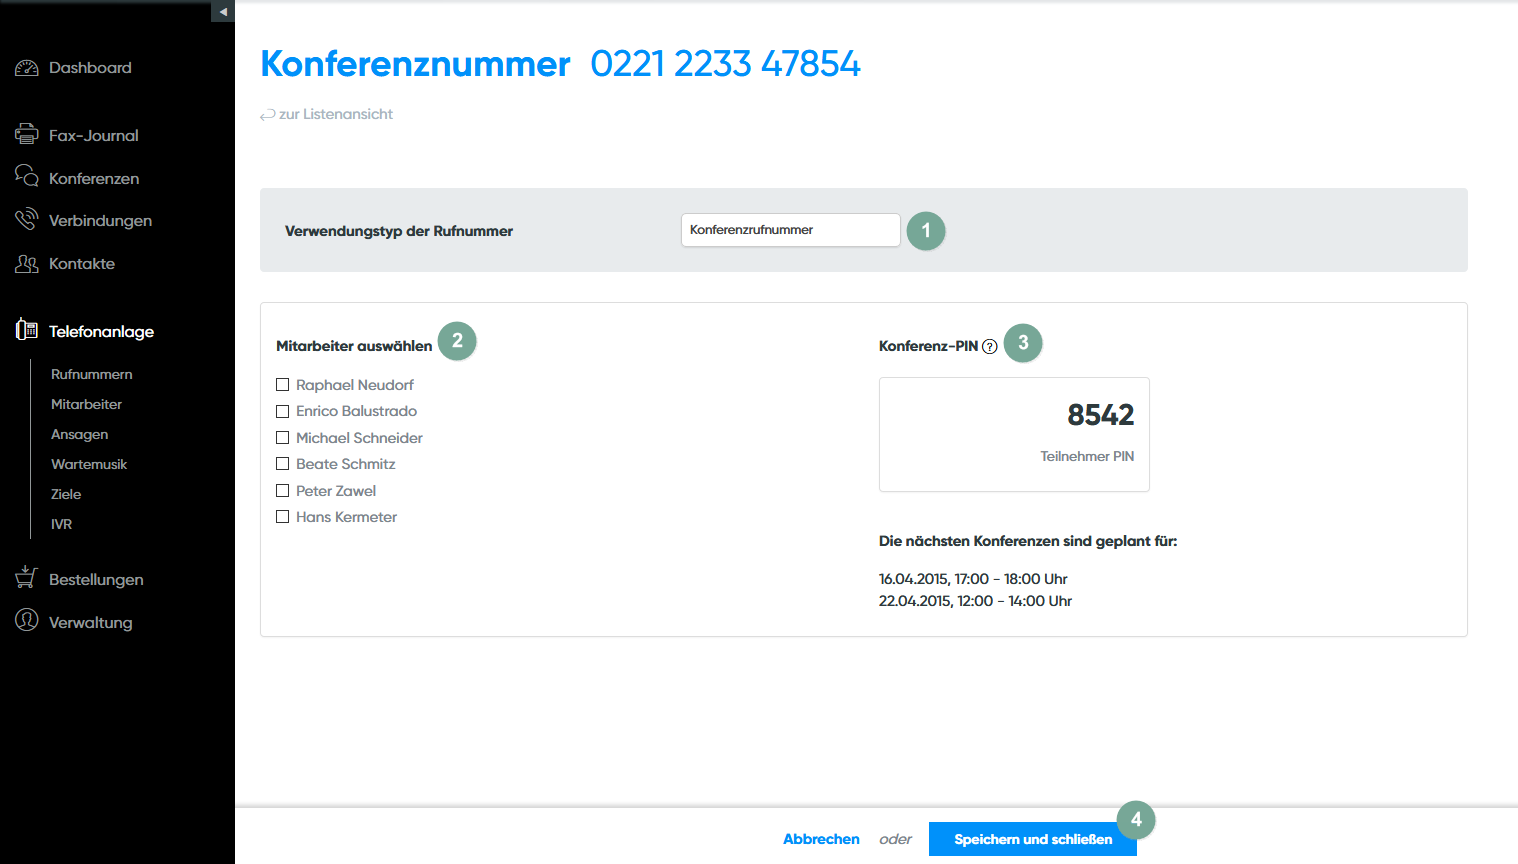Click the Fax-Journal printer icon
Image resolution: width=1518 pixels, height=864 pixels.
27,134
